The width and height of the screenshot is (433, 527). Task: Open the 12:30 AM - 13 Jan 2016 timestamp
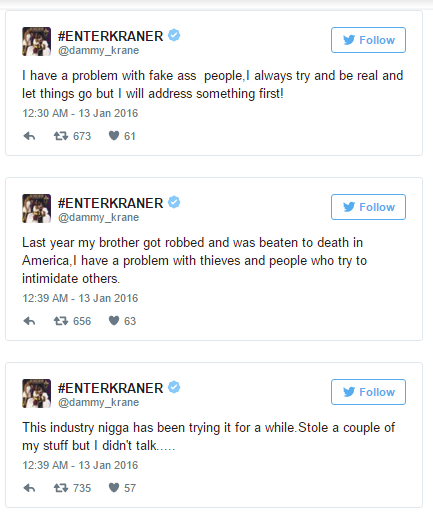coord(80,113)
